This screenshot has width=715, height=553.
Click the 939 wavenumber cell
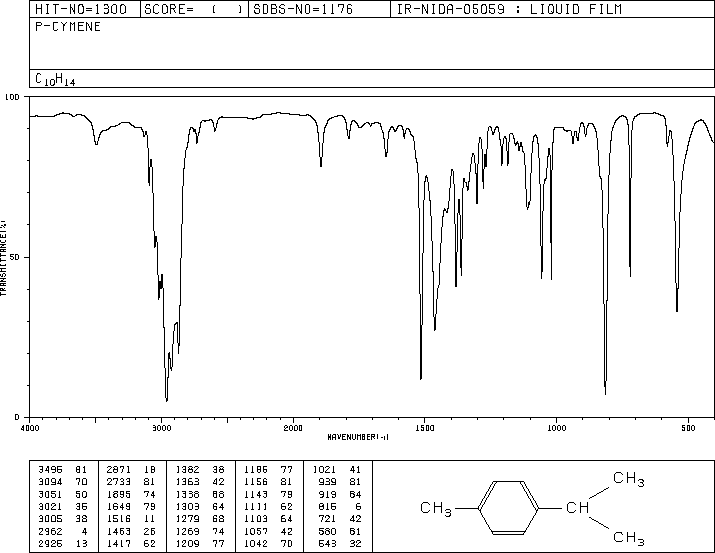click(x=327, y=481)
